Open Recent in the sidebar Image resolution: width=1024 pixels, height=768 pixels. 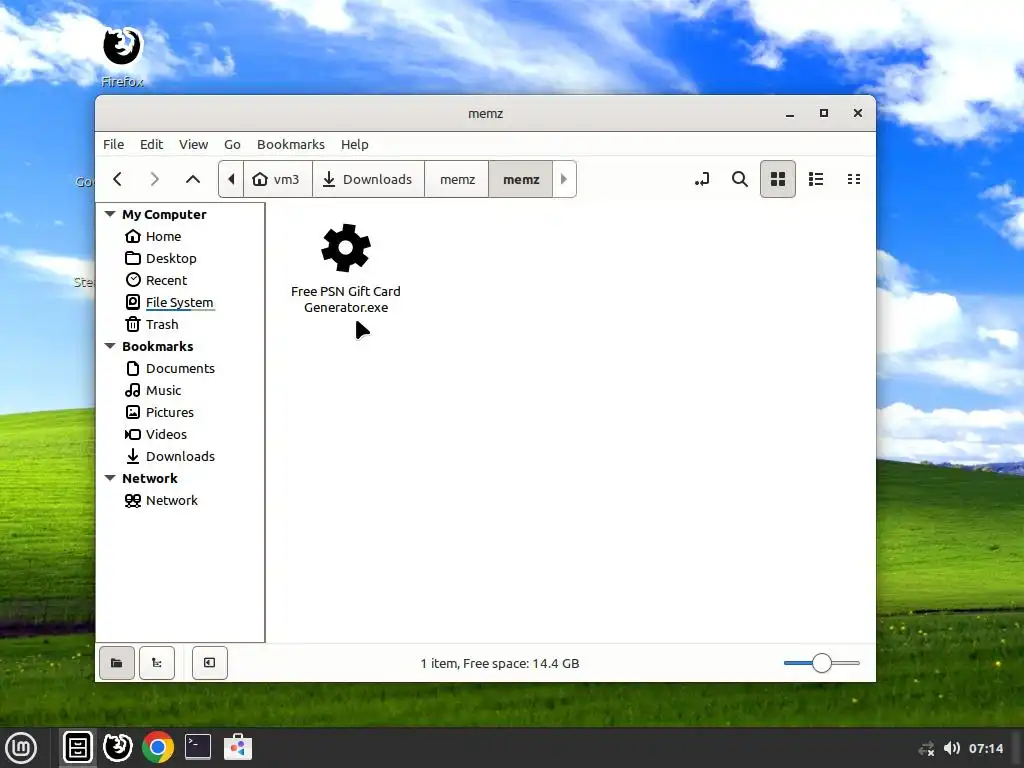[x=166, y=280]
